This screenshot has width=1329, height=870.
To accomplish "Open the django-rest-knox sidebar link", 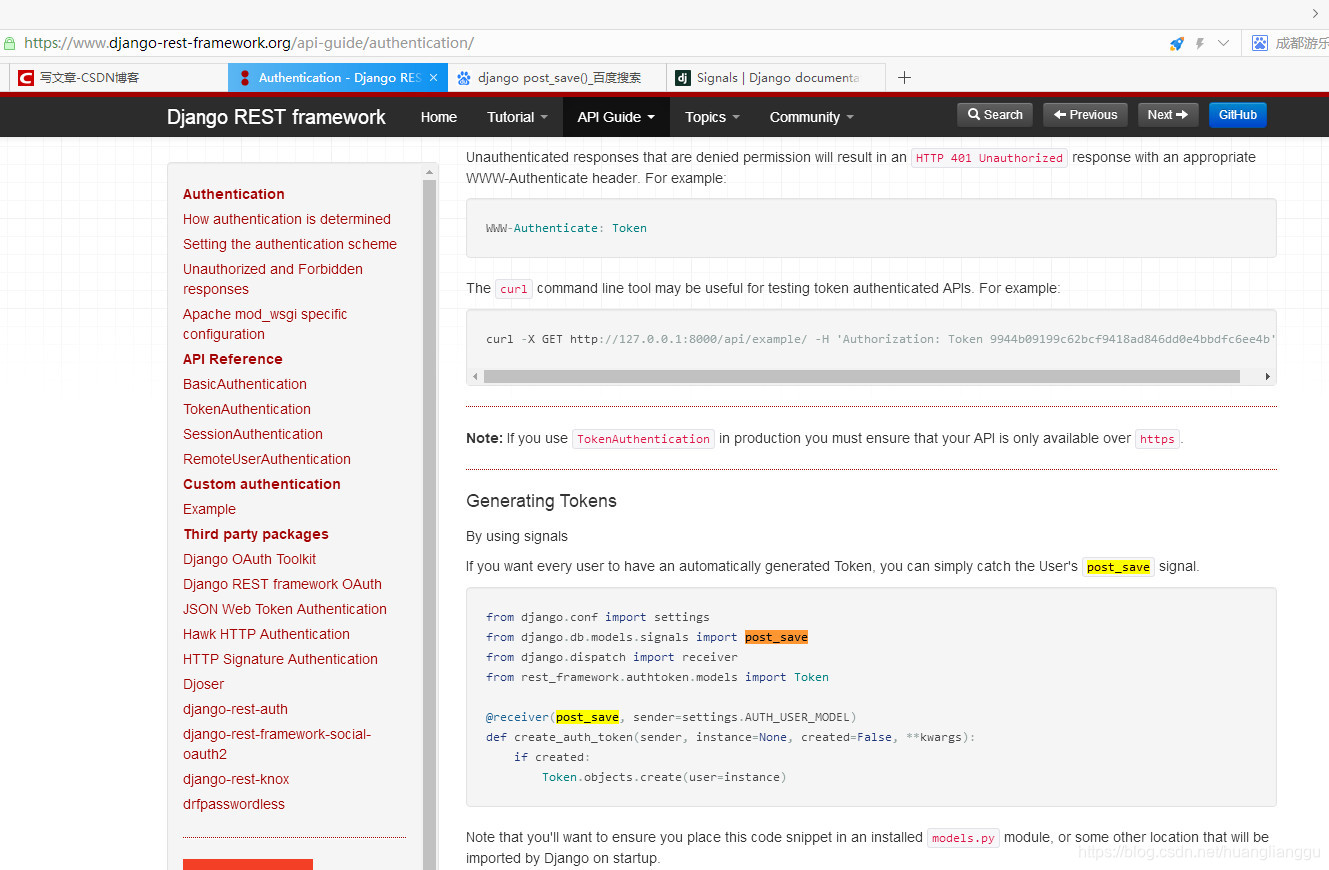I will tap(237, 779).
